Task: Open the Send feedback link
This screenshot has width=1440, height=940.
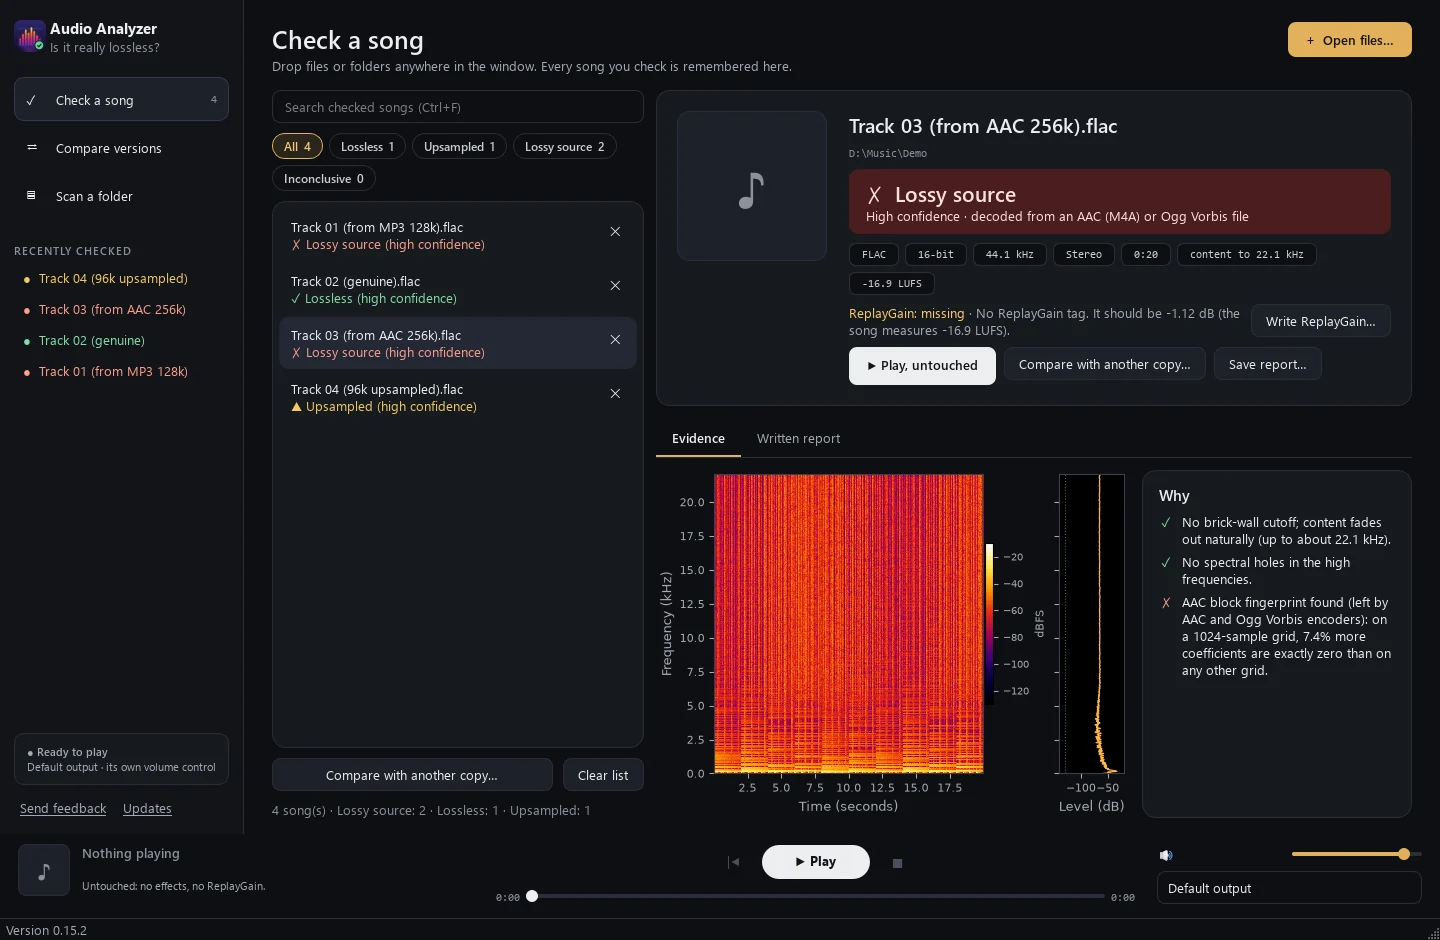Action: click(x=63, y=808)
